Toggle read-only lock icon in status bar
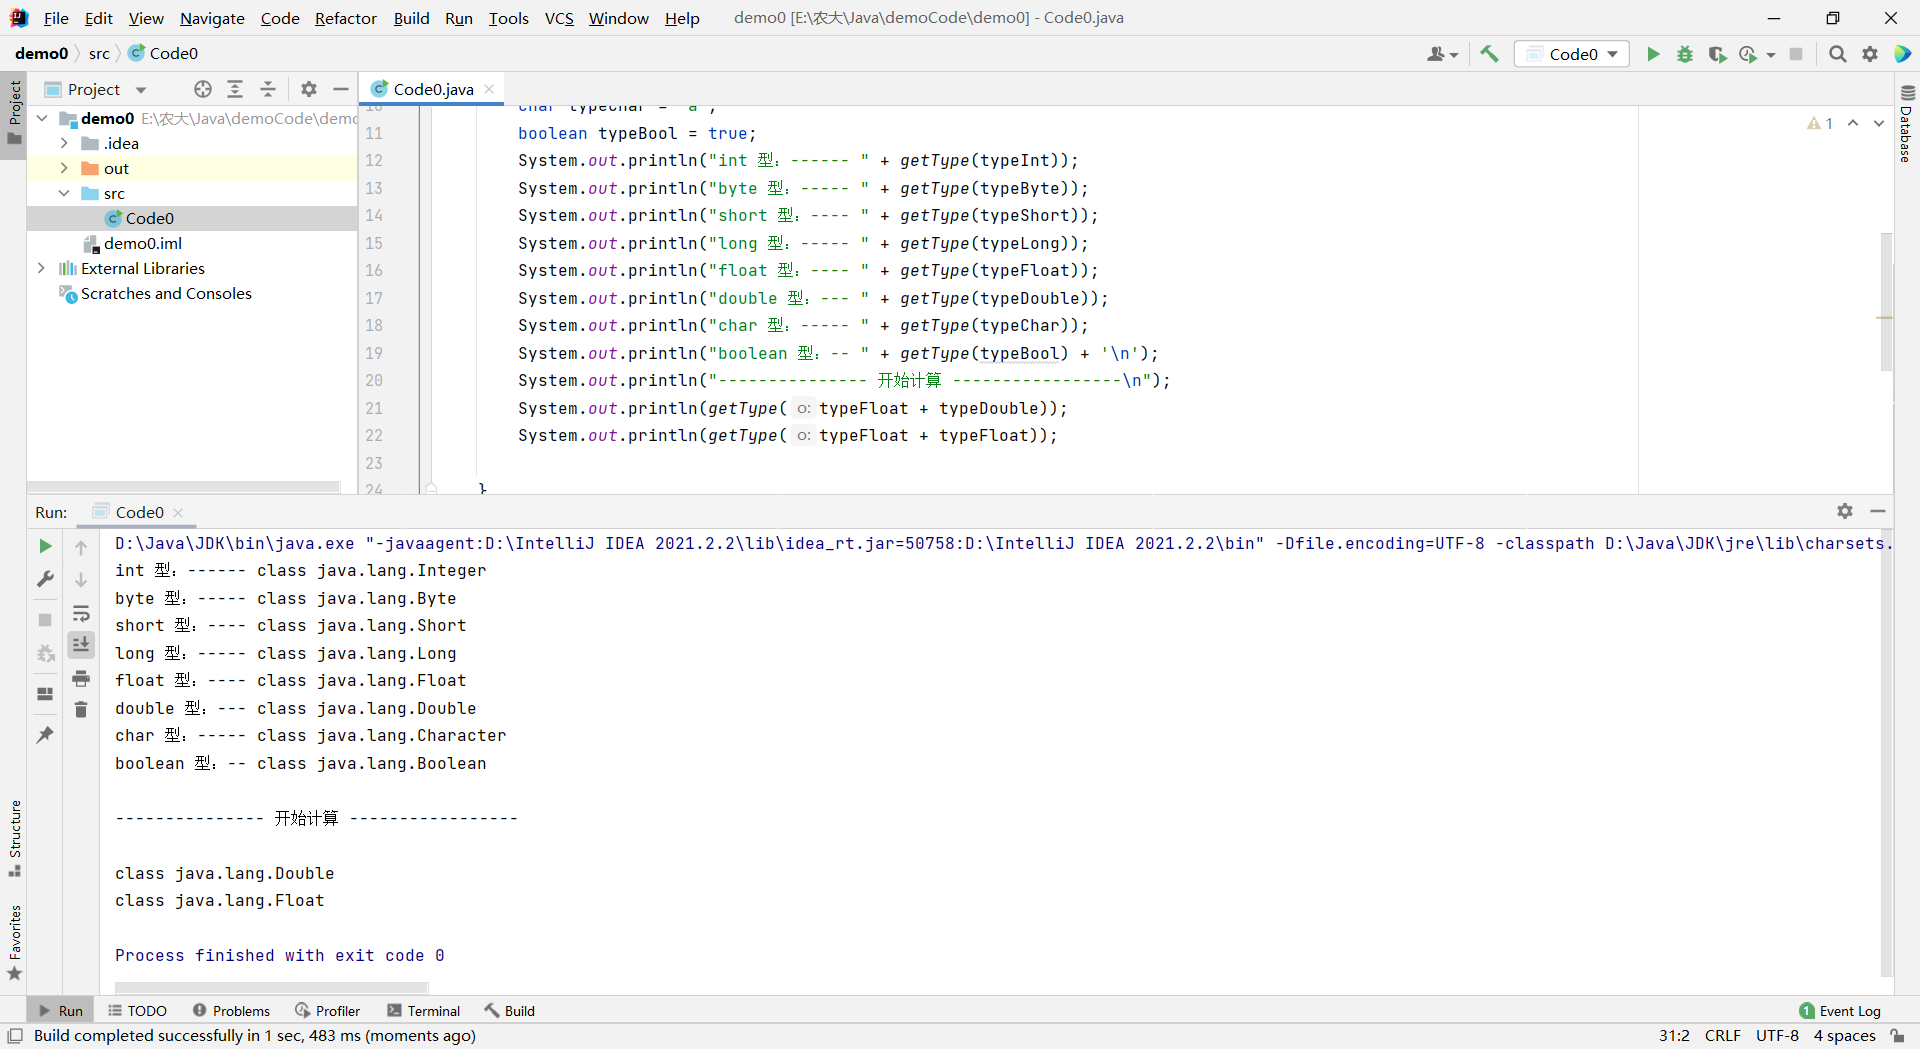Screen dimensions: 1920x1049 pyautogui.click(x=1897, y=1036)
